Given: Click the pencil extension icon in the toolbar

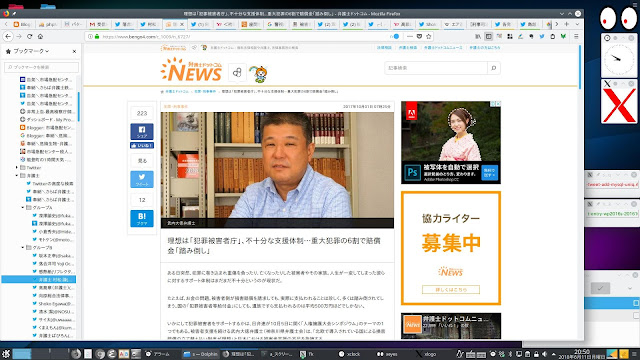Looking at the screenshot, I should (x=520, y=36).
